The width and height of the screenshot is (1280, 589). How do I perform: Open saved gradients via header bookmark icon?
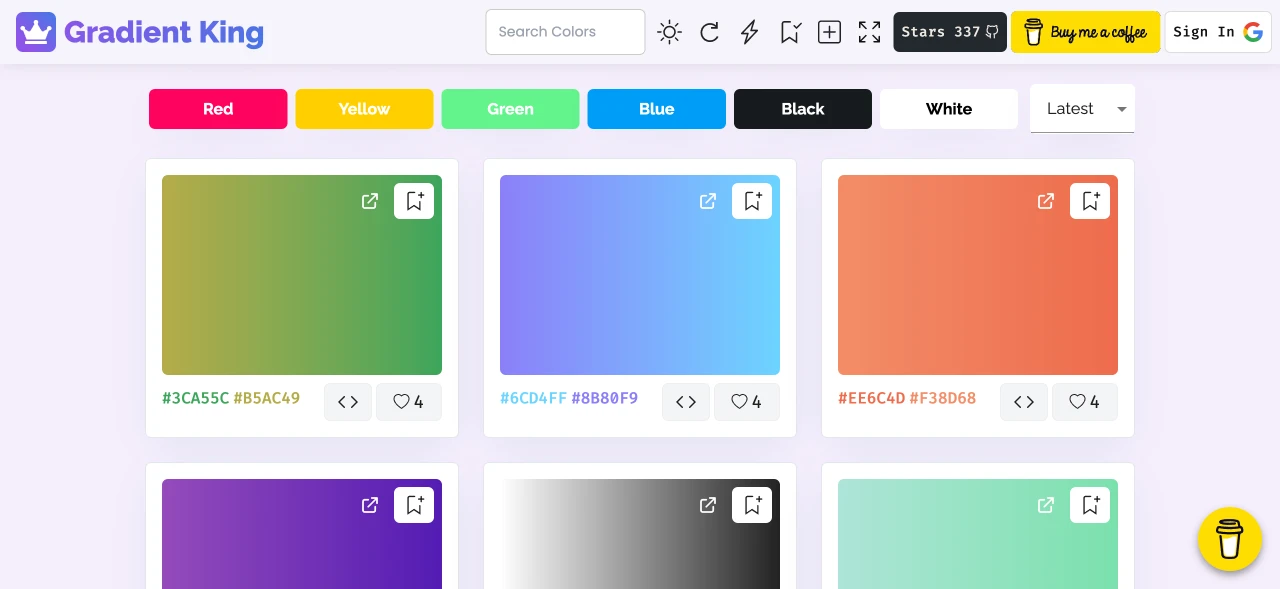(790, 32)
